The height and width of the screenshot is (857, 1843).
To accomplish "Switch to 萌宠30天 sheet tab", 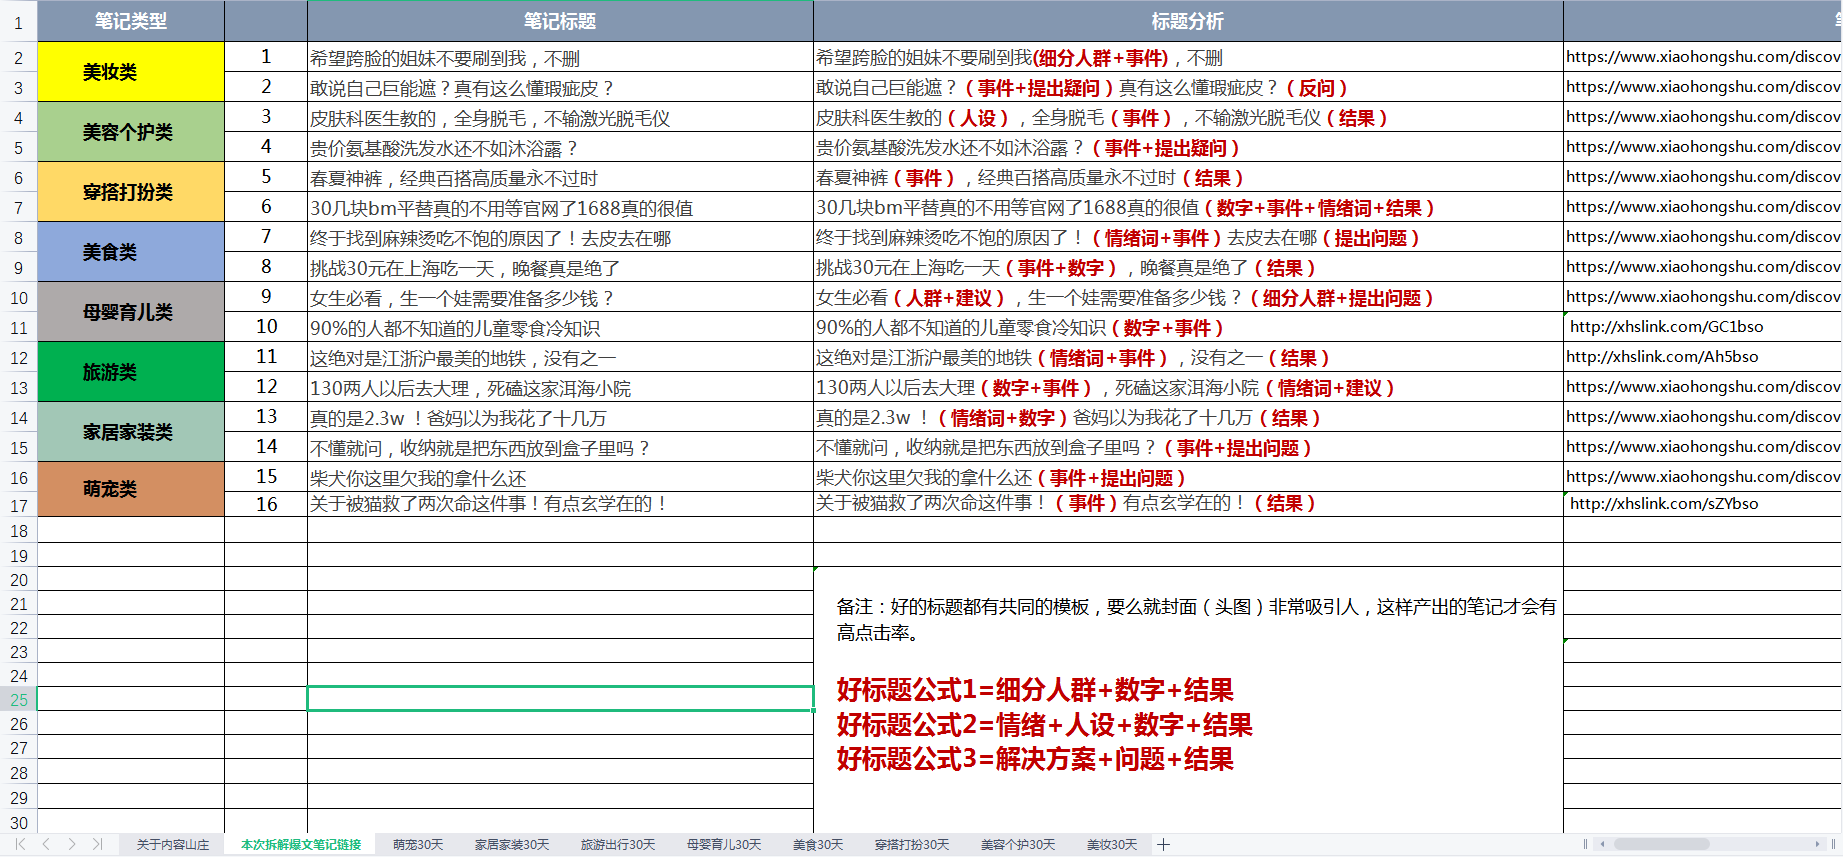I will 418,845.
